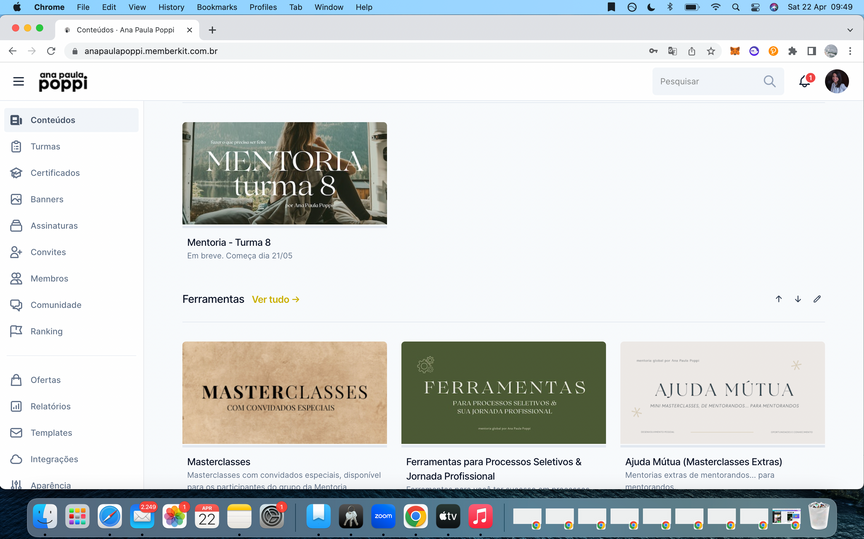The image size is (864, 539).
Task: Bookmark this page with star icon
Action: (x=711, y=51)
